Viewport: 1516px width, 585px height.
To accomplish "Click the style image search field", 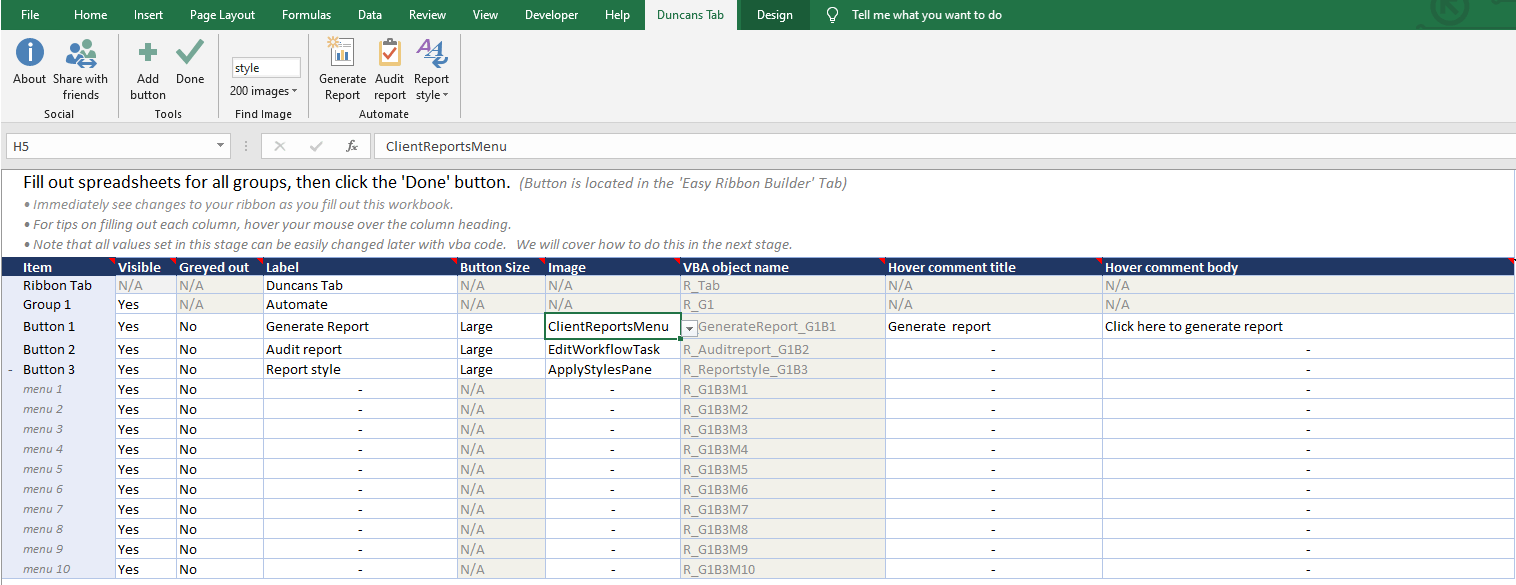I will (265, 66).
